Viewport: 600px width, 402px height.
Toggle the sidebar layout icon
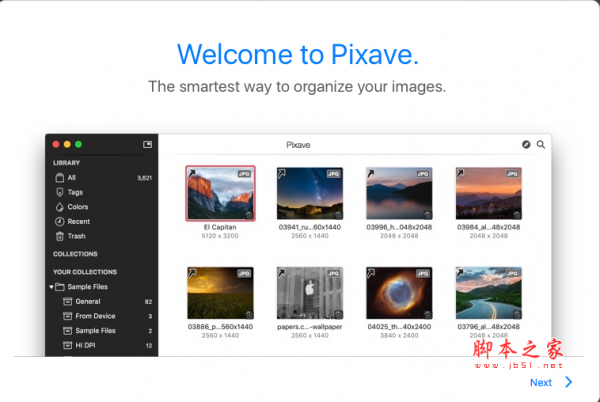147,144
